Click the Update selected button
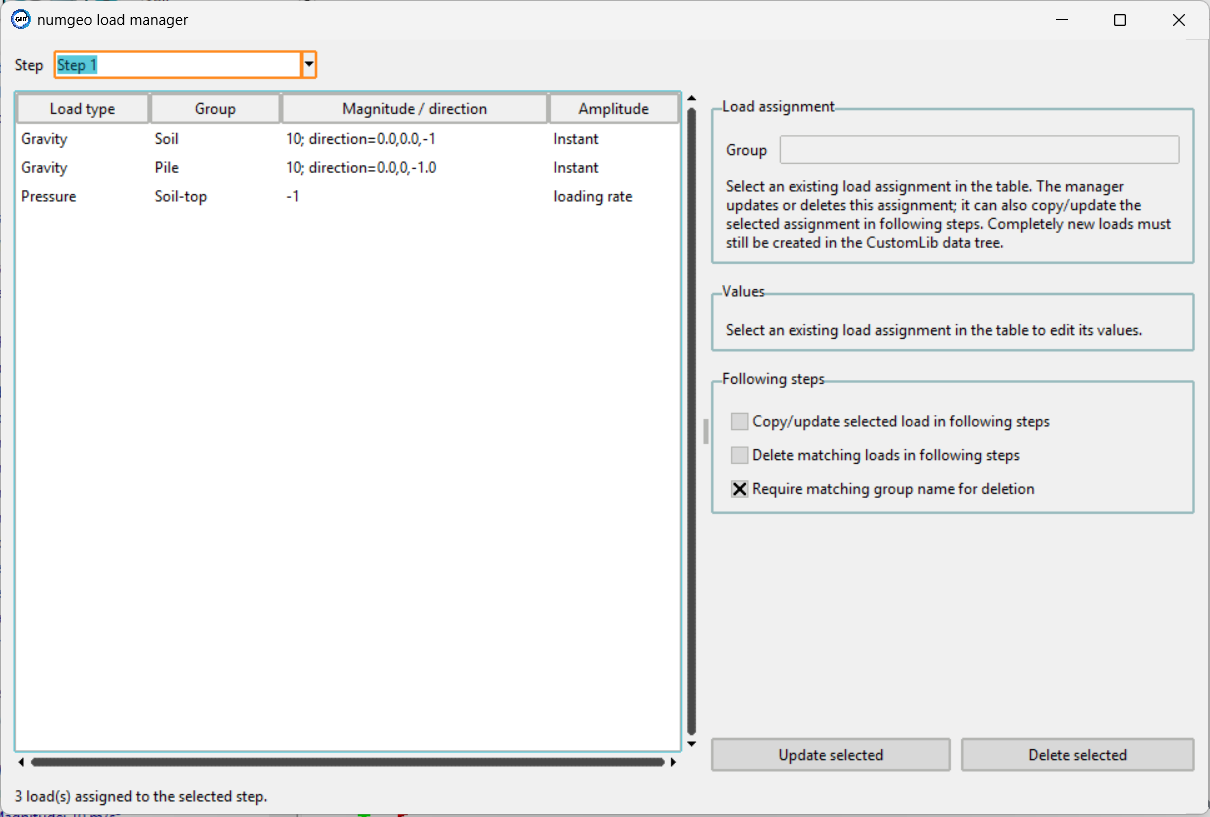The image size is (1210, 817). point(831,755)
